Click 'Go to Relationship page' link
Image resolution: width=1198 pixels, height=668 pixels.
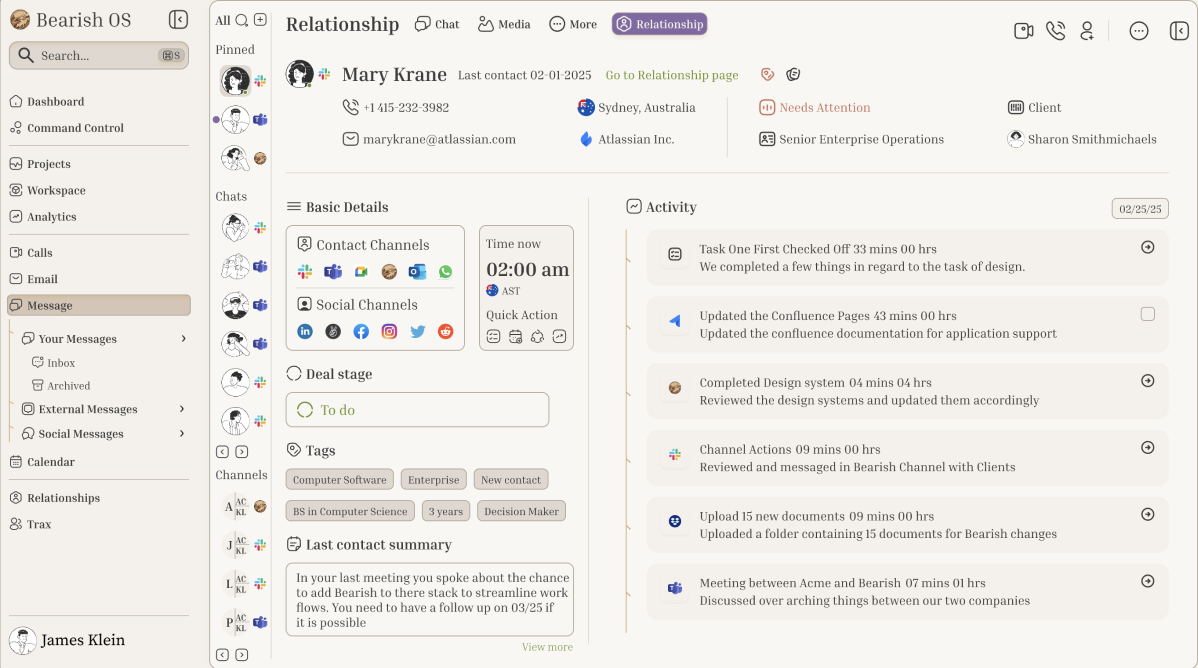click(x=671, y=75)
